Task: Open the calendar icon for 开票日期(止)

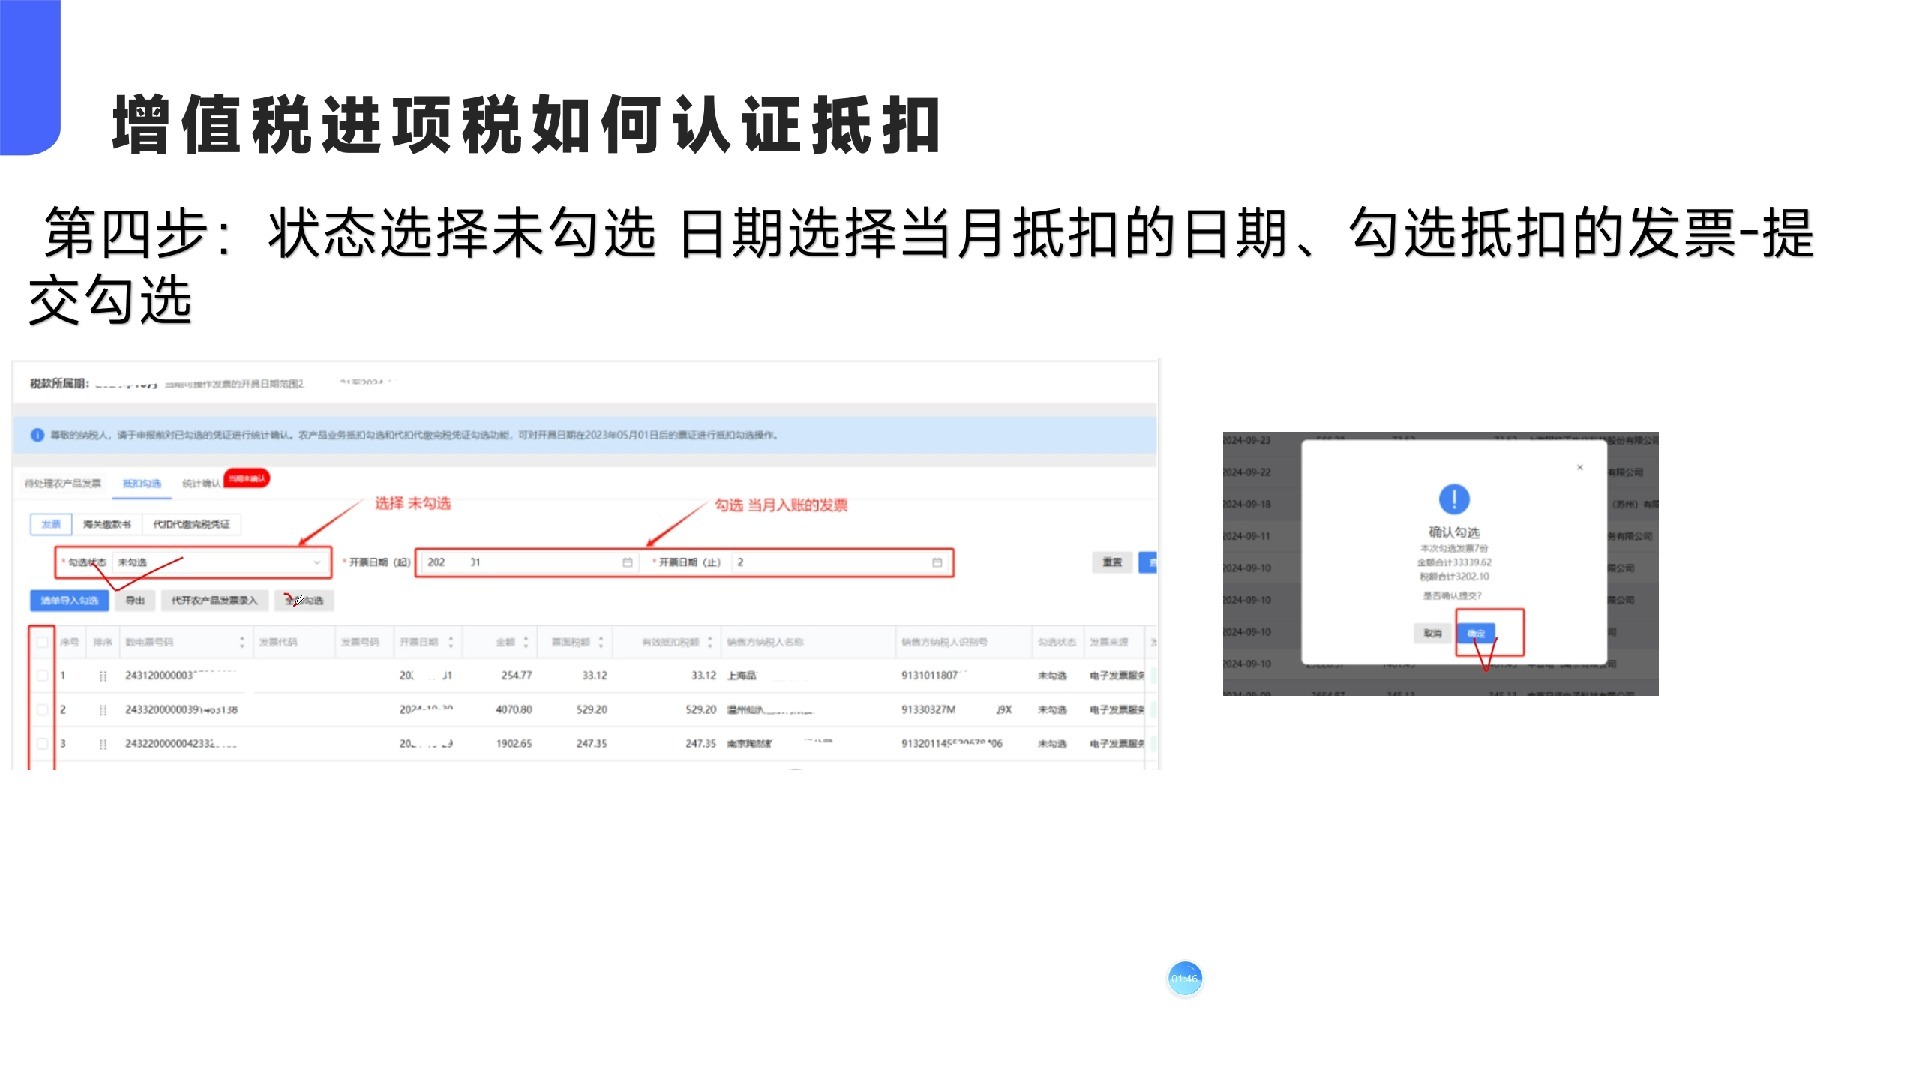Action: pos(937,563)
